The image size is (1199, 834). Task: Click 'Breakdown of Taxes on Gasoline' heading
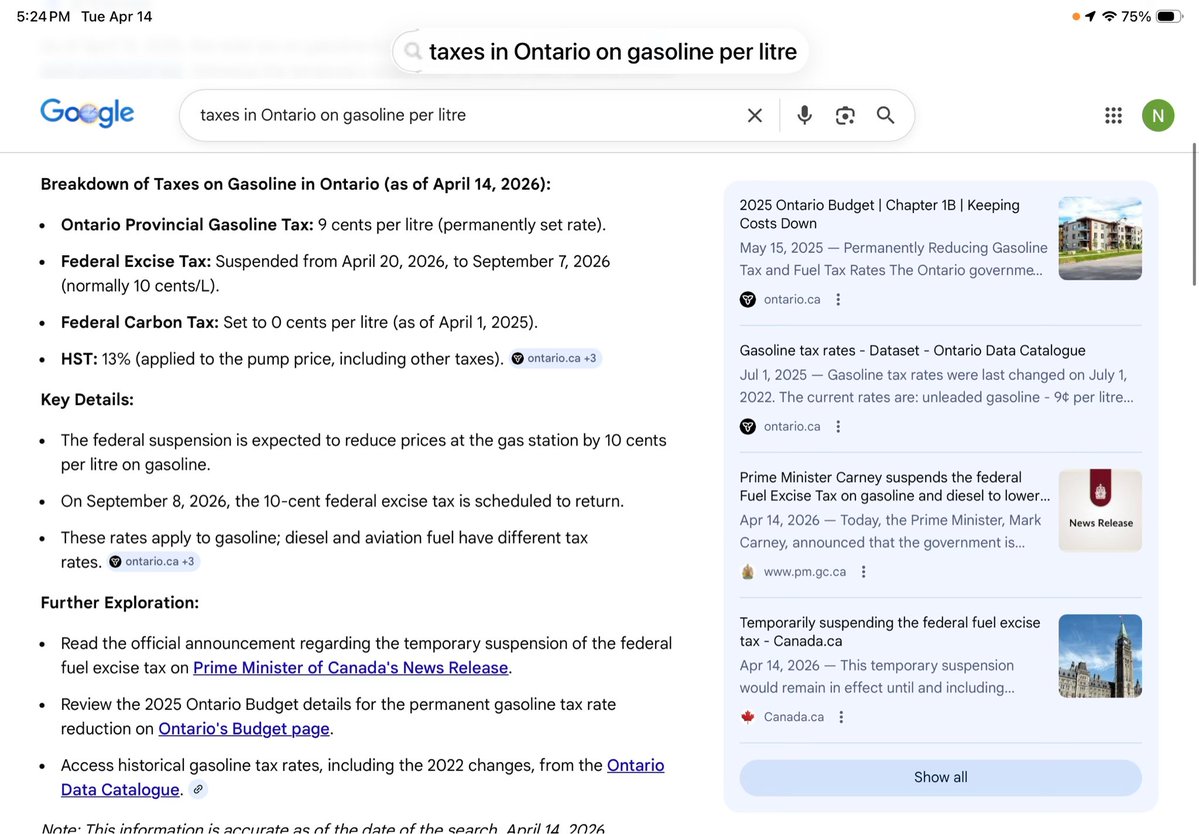[296, 184]
